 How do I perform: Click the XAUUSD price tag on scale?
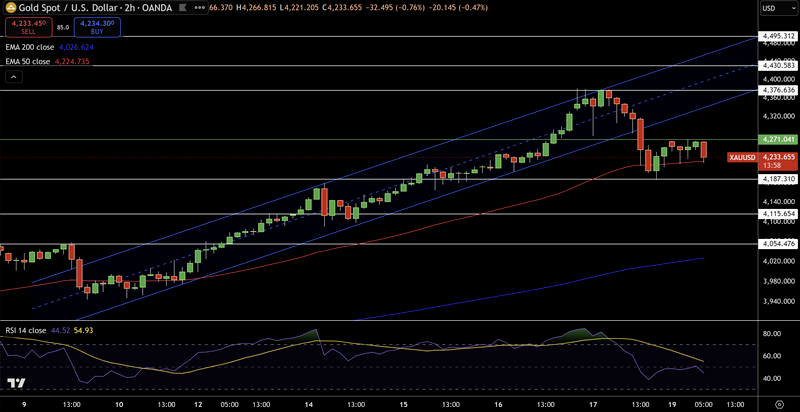[x=741, y=157]
